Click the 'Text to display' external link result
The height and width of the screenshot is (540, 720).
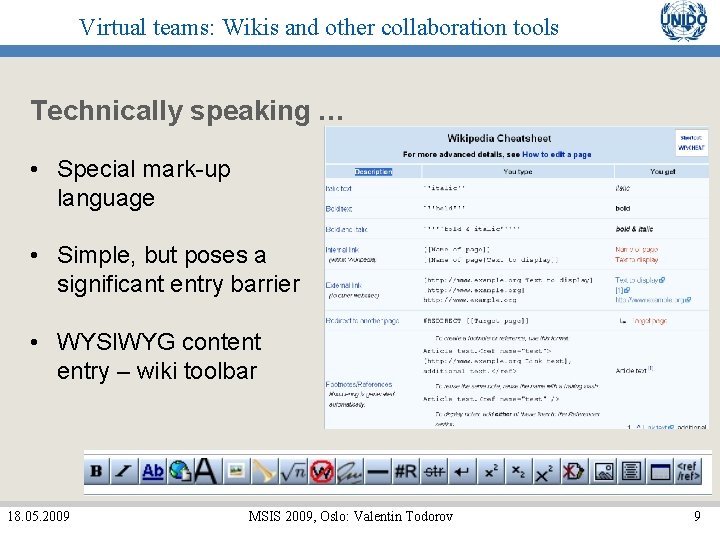pyautogui.click(x=640, y=280)
